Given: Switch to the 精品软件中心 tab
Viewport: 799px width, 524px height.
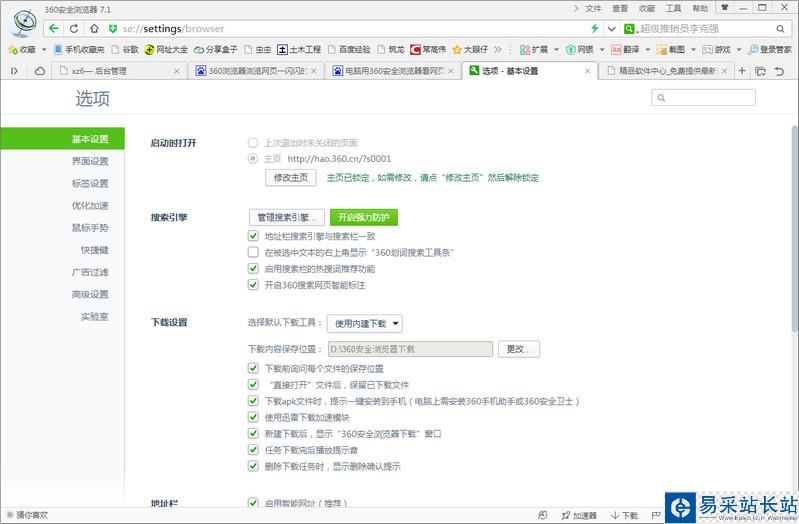Looking at the screenshot, I should pyautogui.click(x=667, y=71).
